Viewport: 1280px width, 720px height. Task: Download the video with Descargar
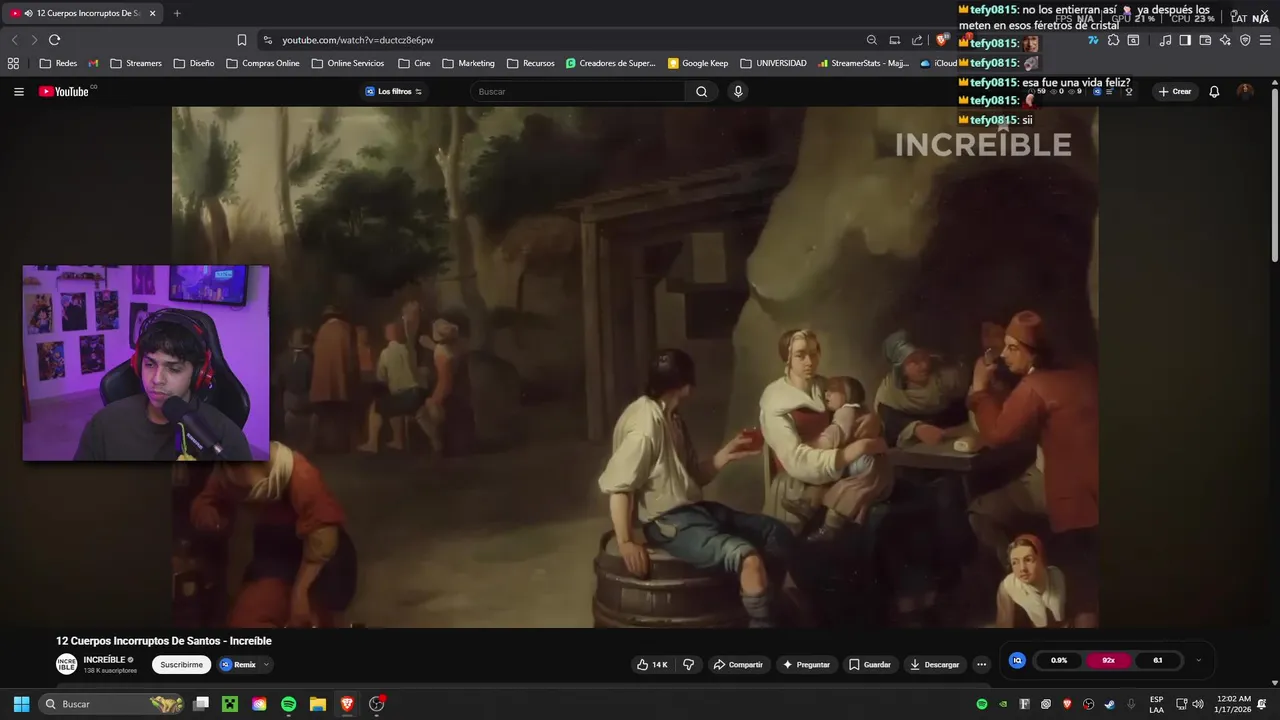pyautogui.click(x=934, y=664)
